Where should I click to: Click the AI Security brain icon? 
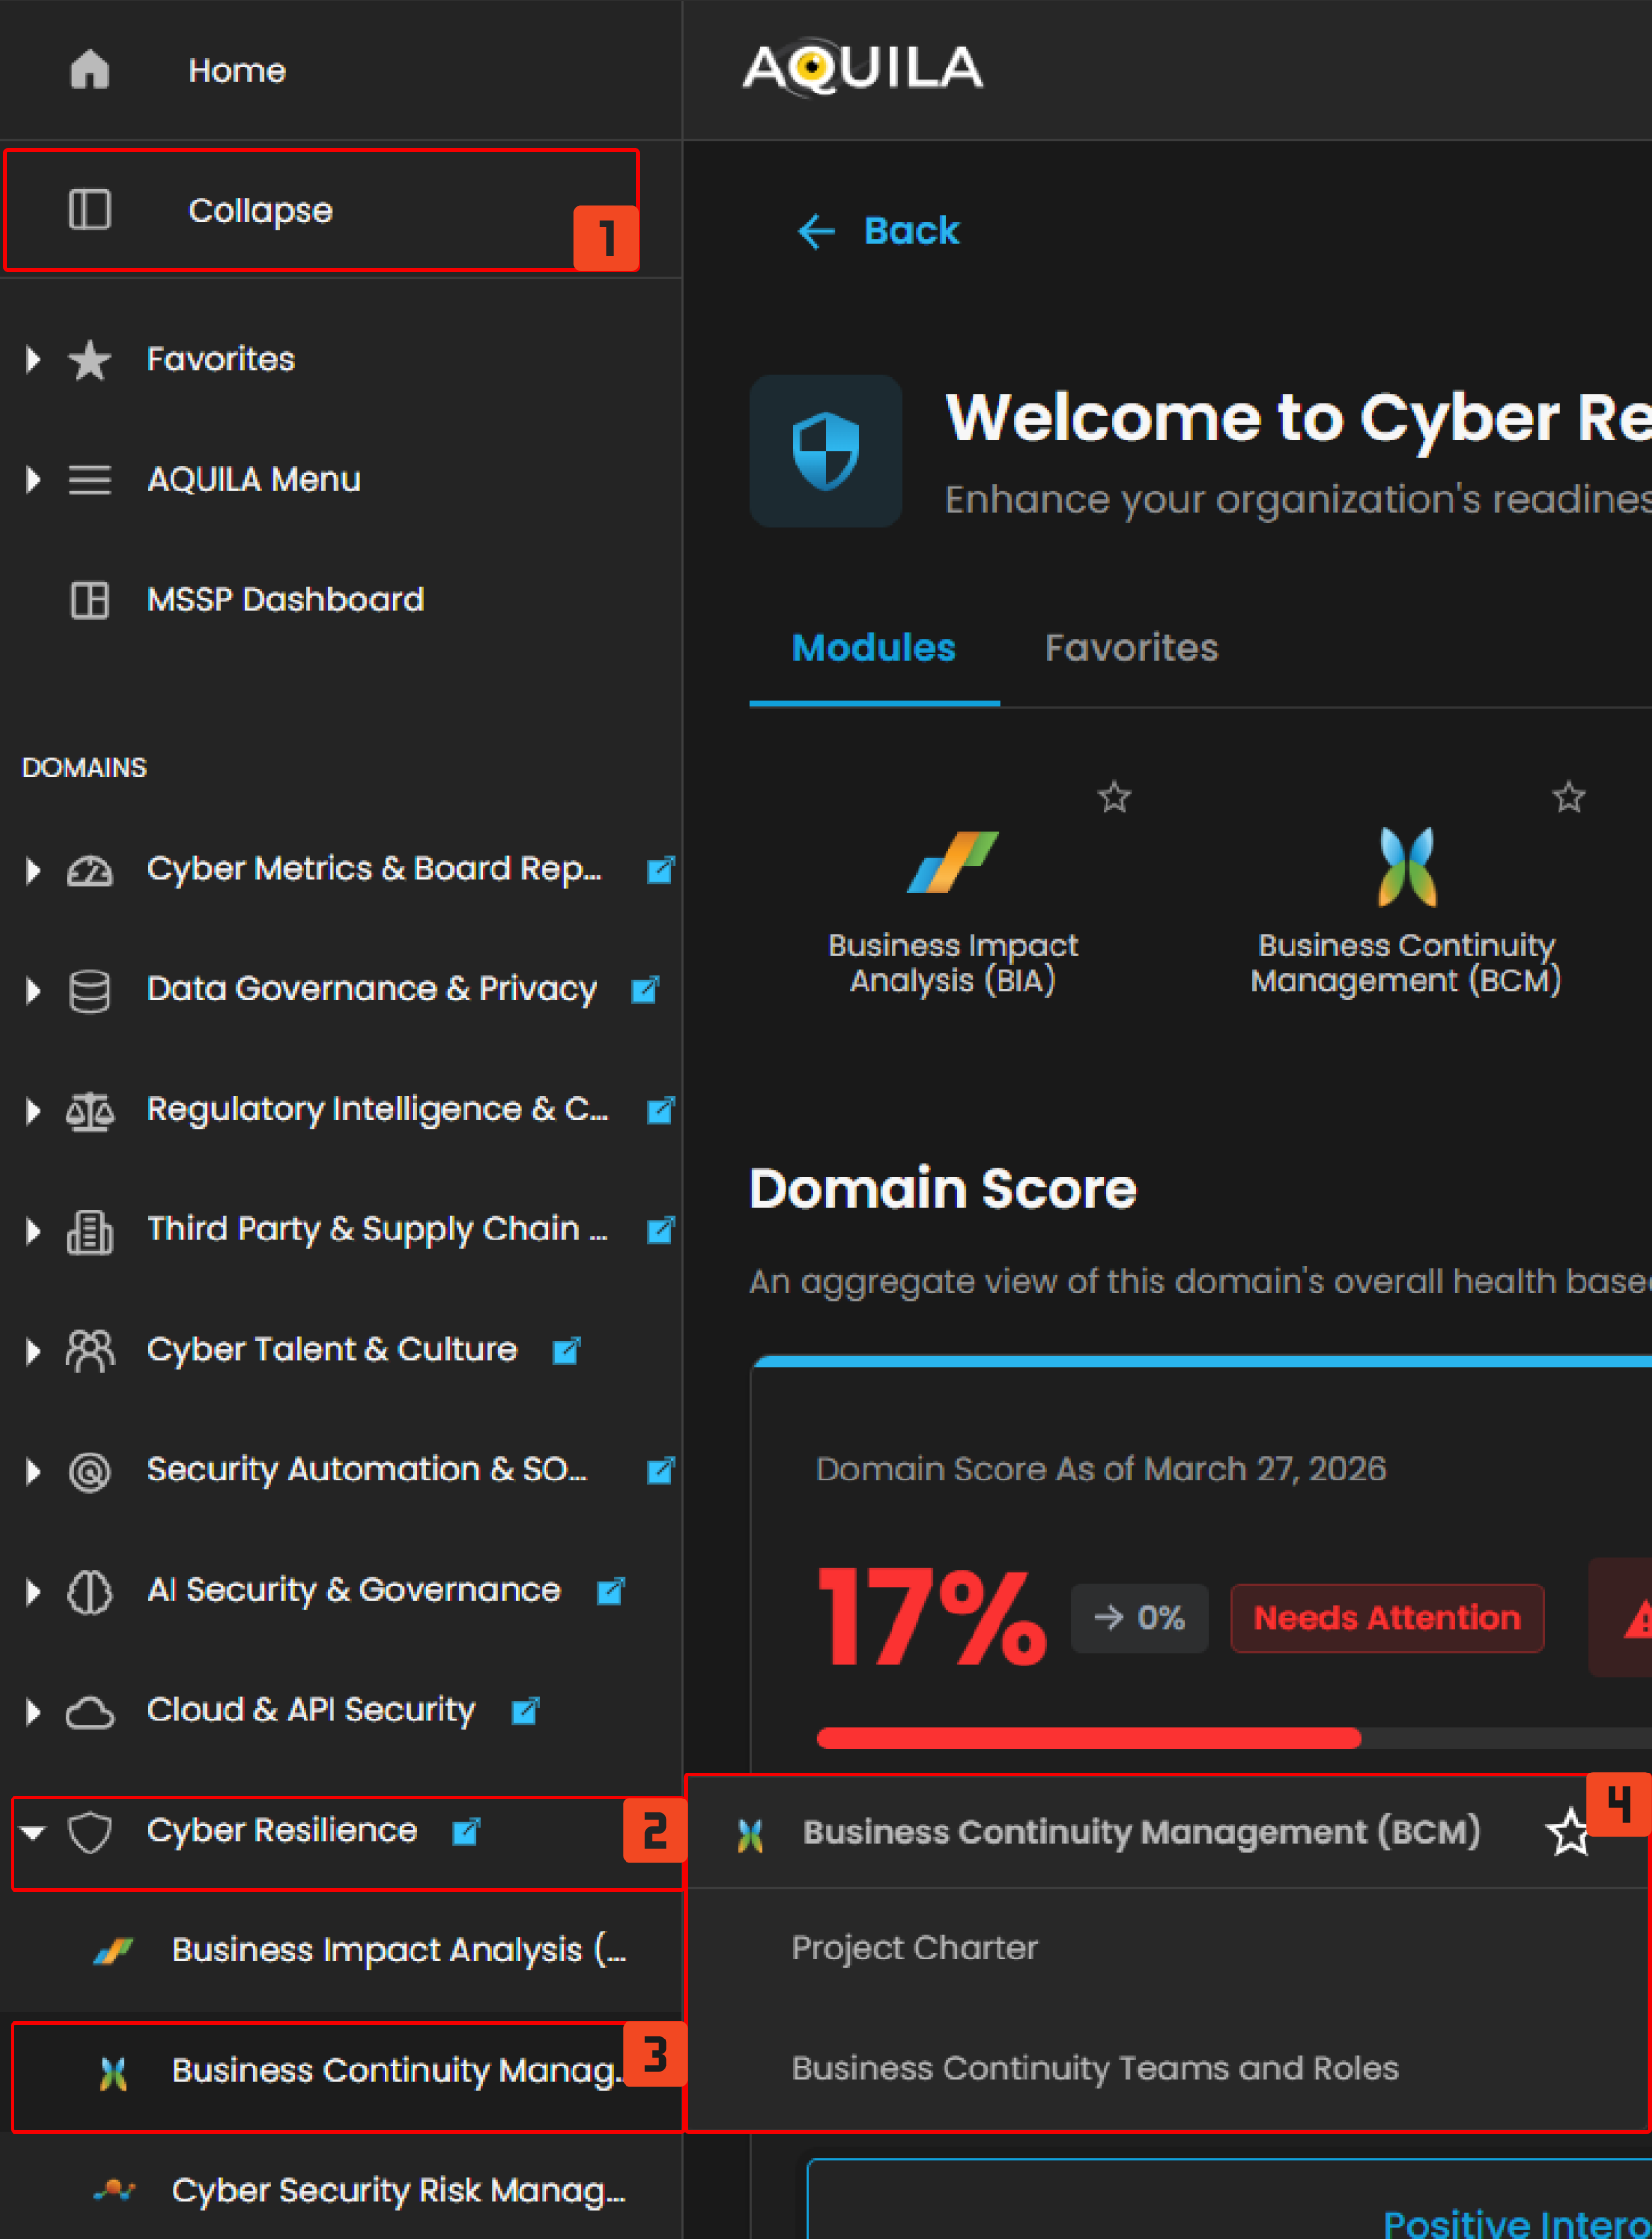point(90,1591)
